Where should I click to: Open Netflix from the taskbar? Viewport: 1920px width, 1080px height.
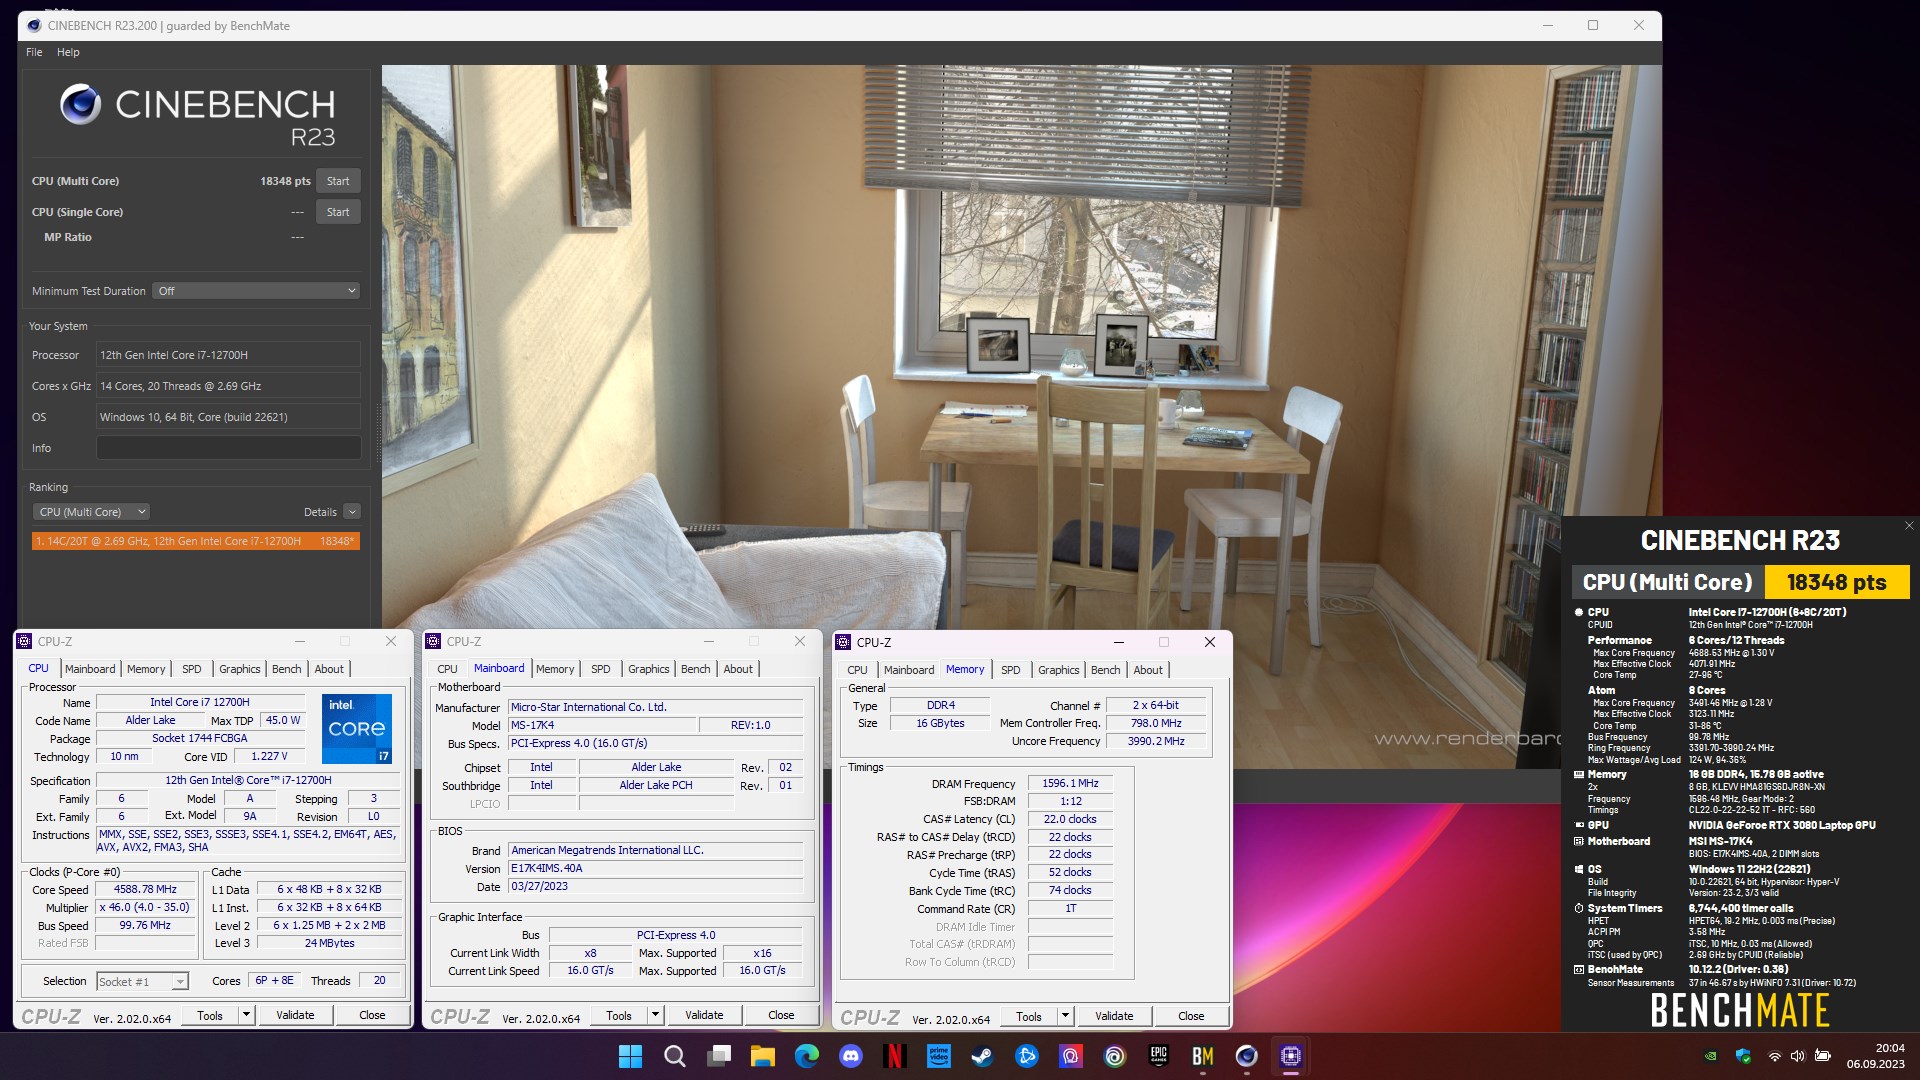click(895, 1056)
